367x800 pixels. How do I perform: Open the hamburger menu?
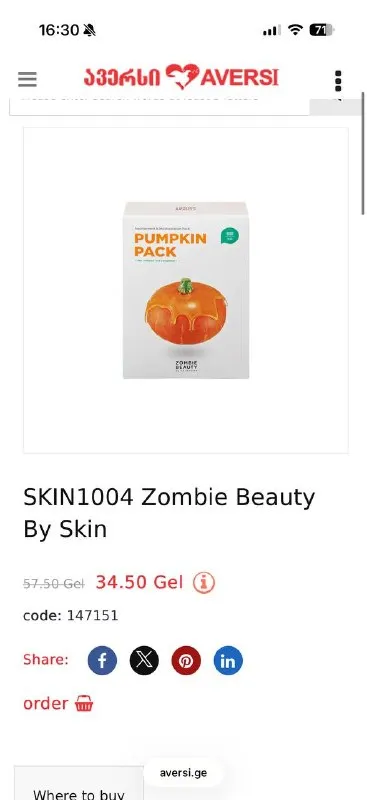tap(27, 79)
